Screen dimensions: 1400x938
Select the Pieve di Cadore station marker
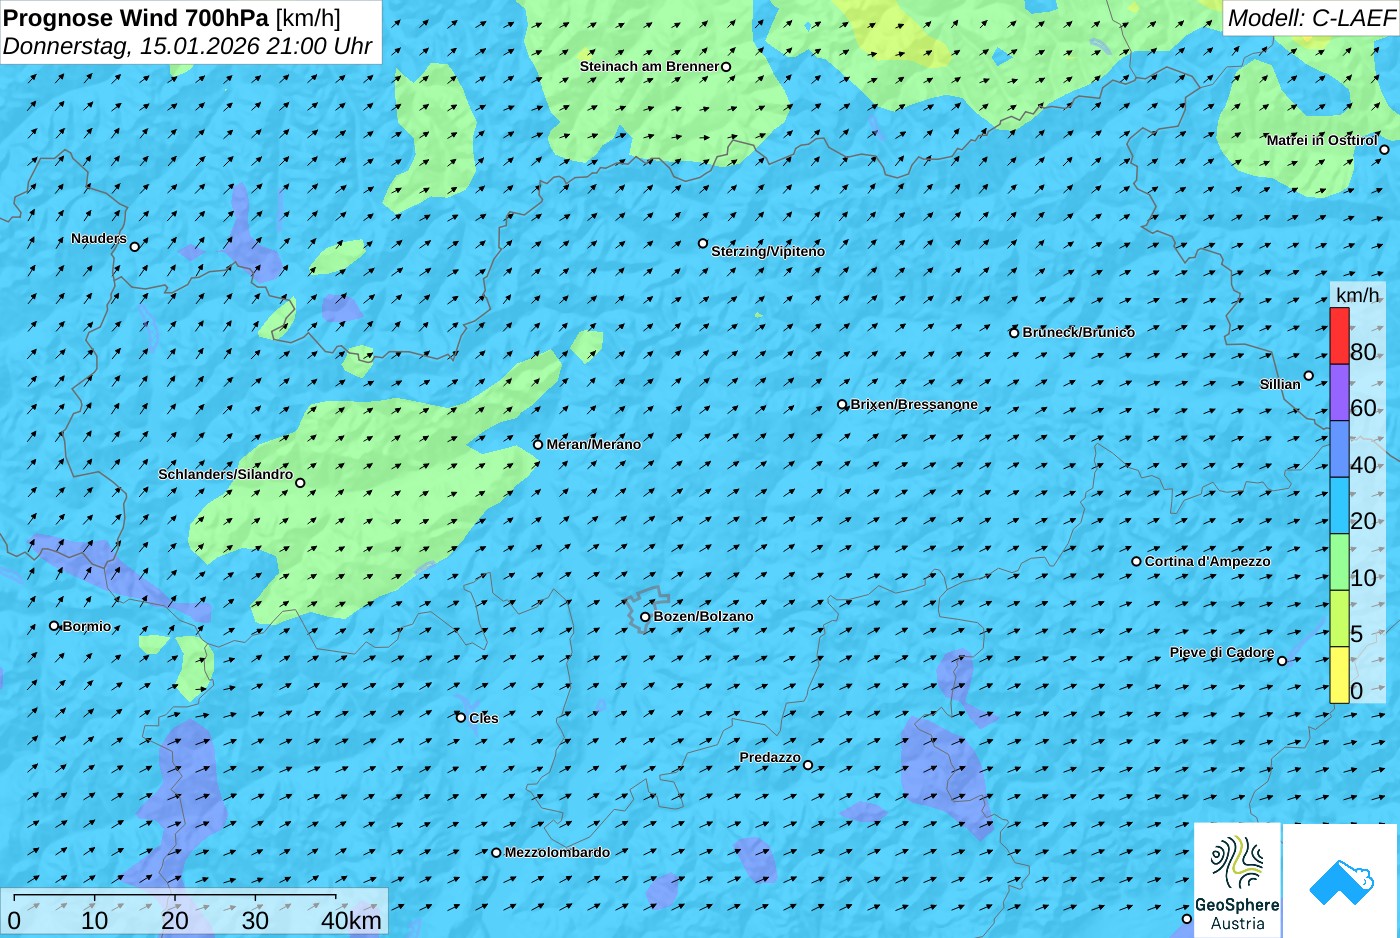[x=1282, y=660]
